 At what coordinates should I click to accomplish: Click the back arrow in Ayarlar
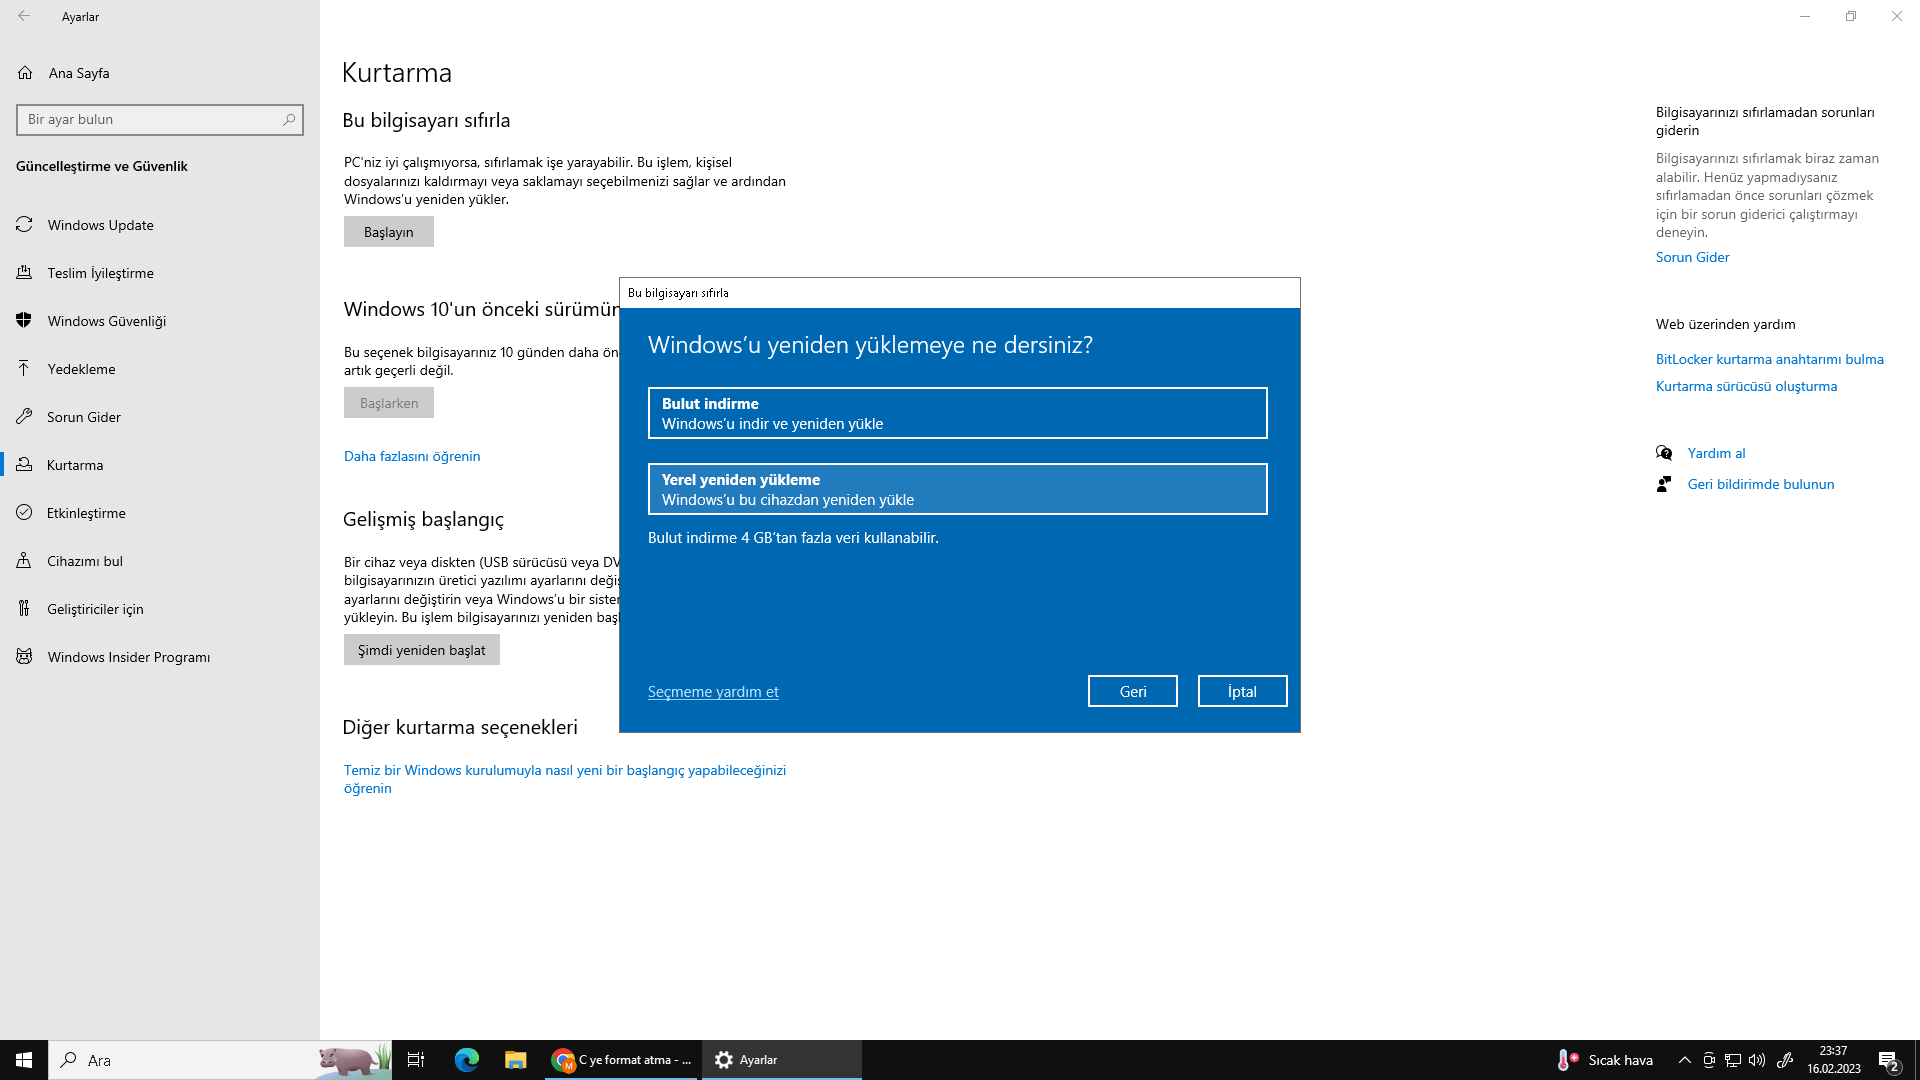tap(24, 16)
